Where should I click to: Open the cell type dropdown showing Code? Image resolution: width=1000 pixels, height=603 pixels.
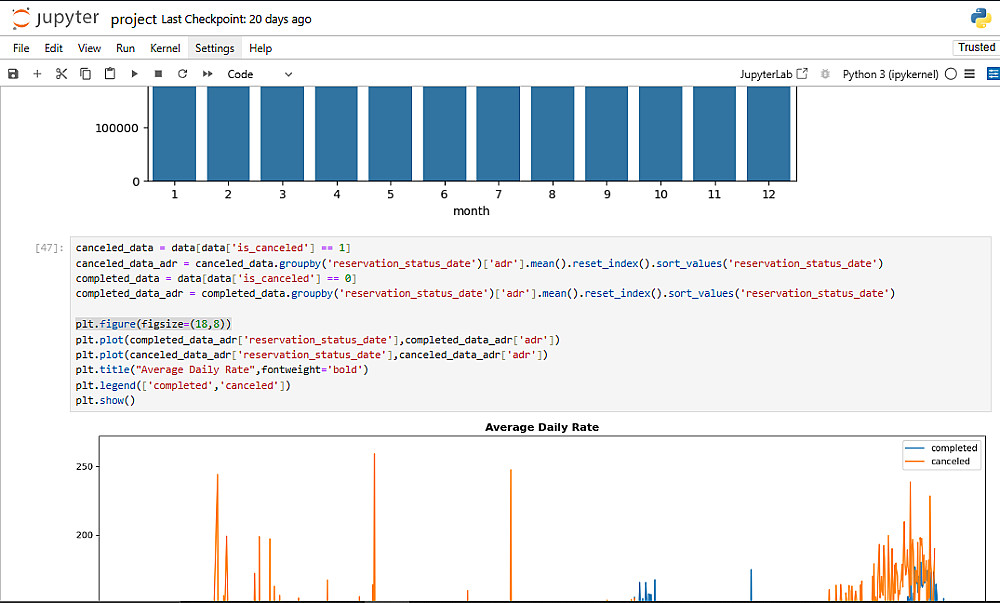(x=259, y=74)
